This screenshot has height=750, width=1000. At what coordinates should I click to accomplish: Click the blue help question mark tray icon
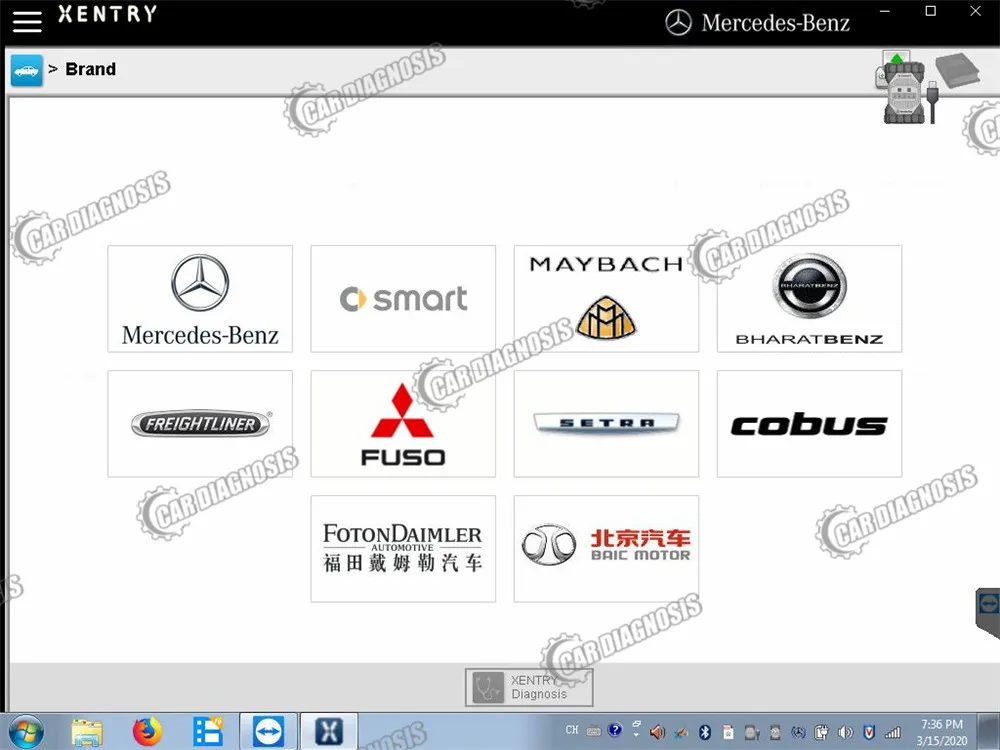click(615, 730)
